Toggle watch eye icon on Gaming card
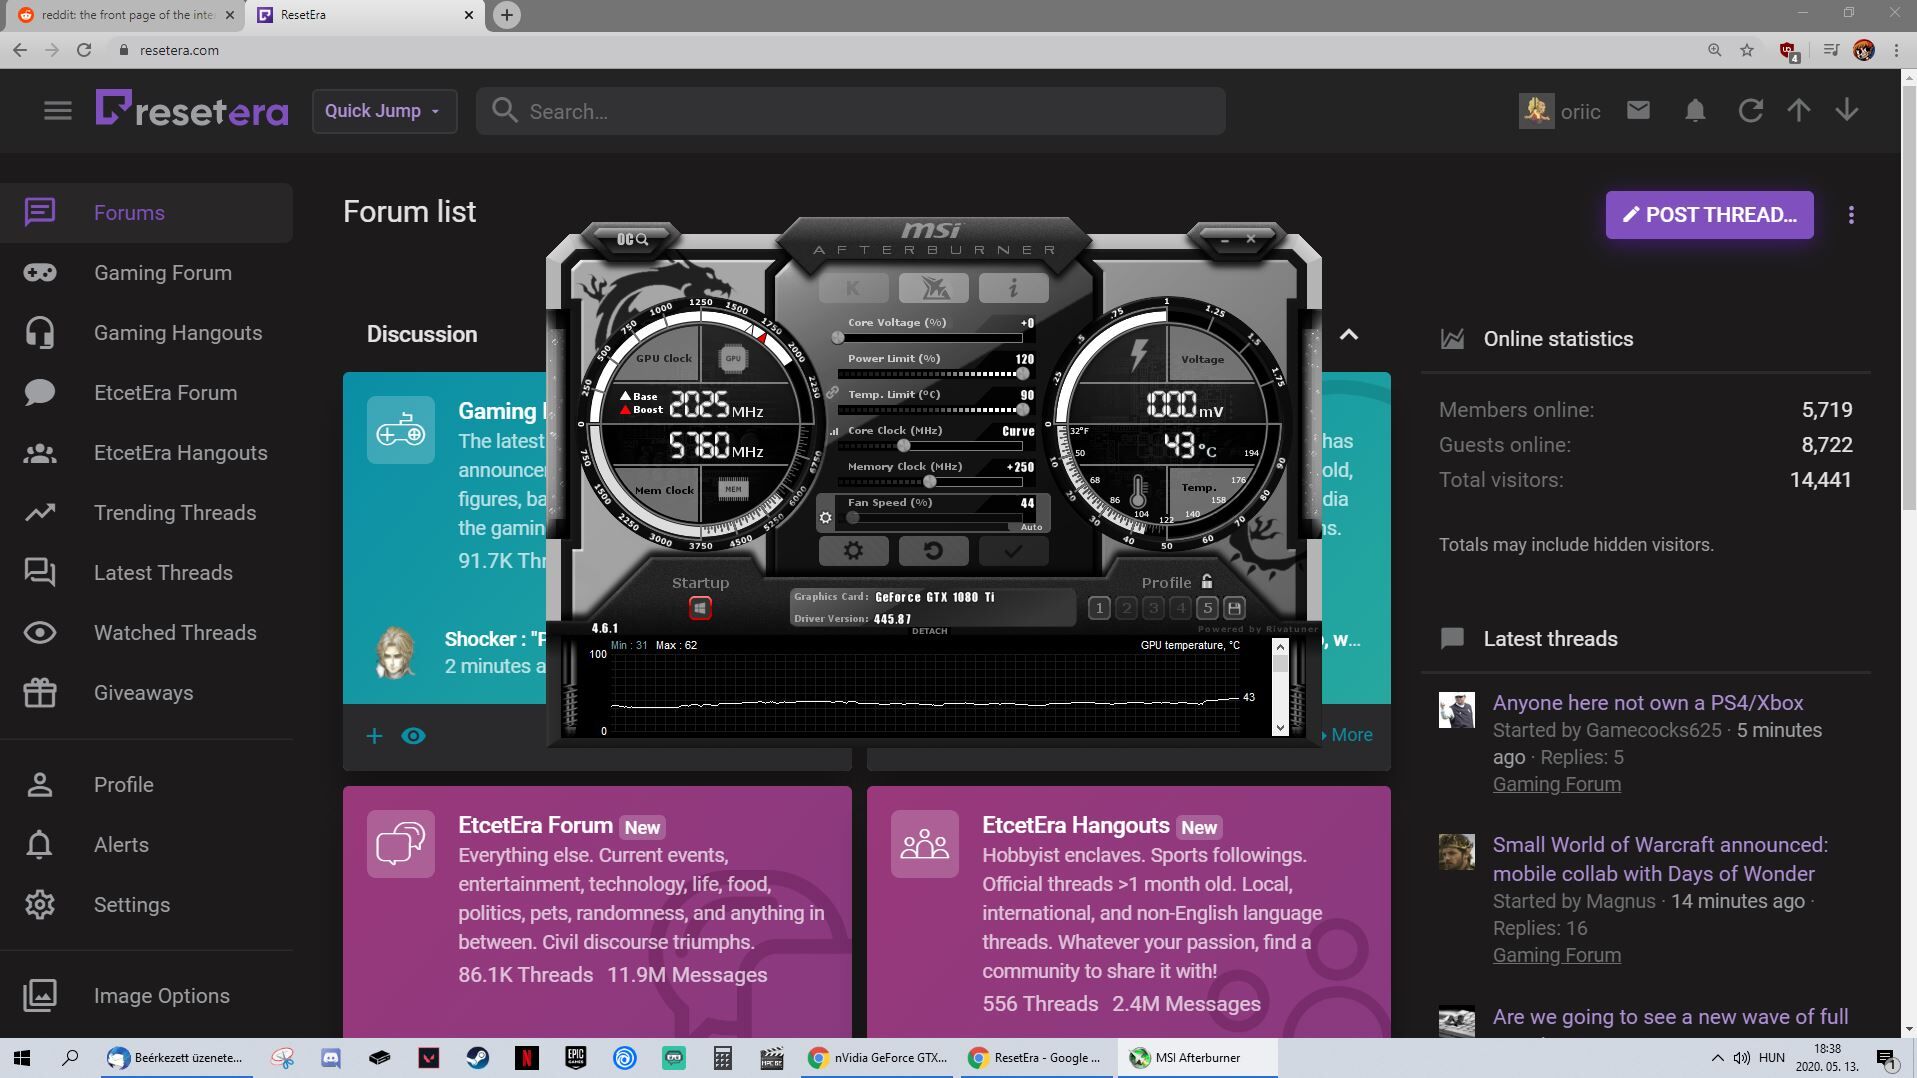This screenshot has height=1078, width=1917. [413, 736]
